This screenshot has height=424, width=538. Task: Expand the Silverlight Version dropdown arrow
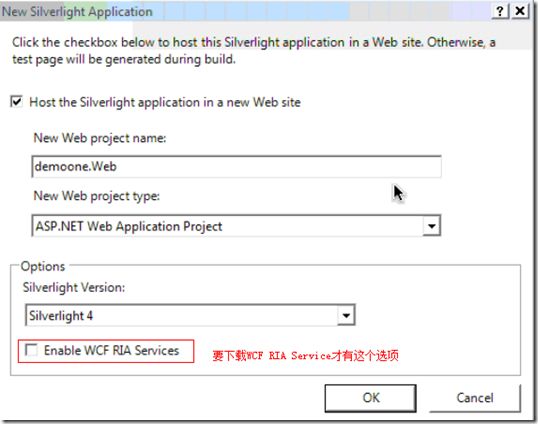pos(346,315)
